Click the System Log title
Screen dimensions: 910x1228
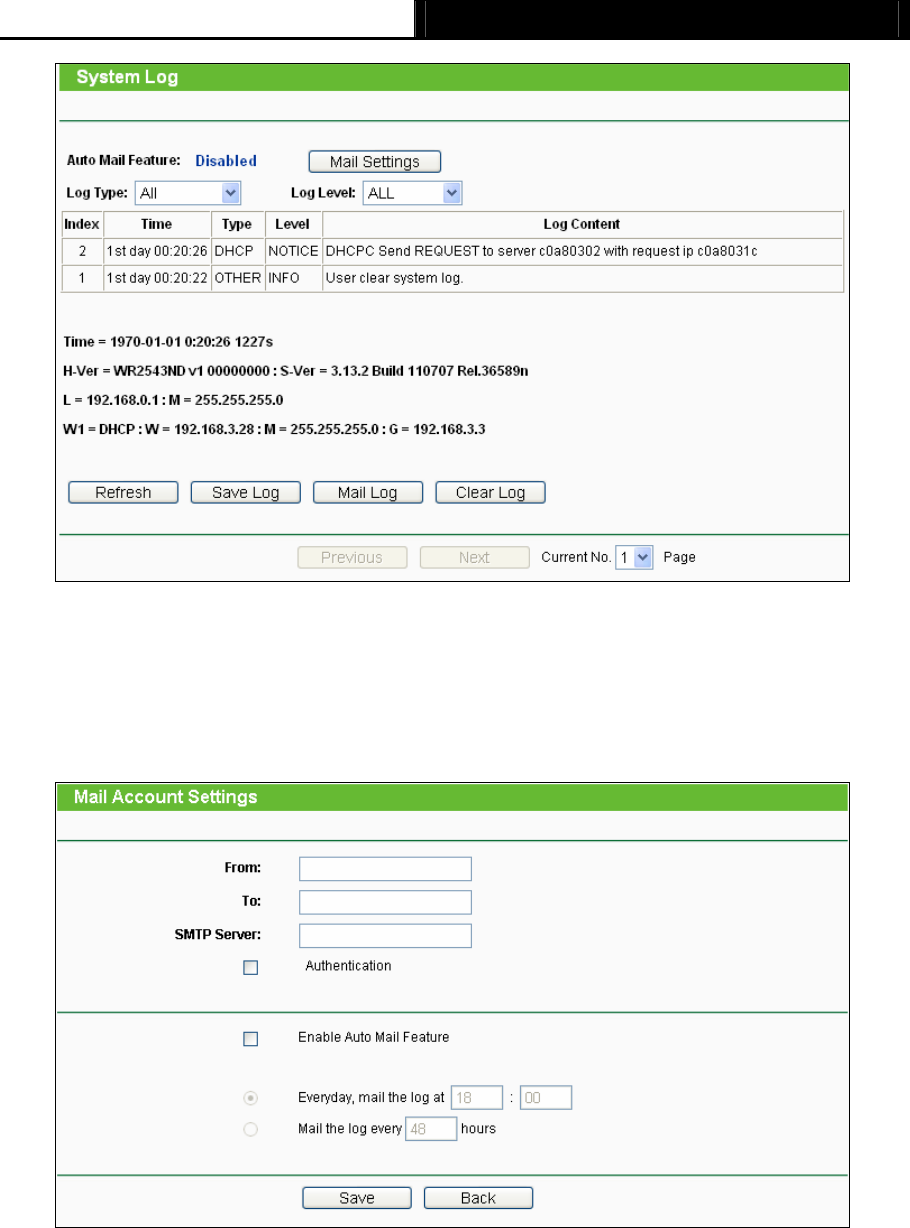click(128, 78)
